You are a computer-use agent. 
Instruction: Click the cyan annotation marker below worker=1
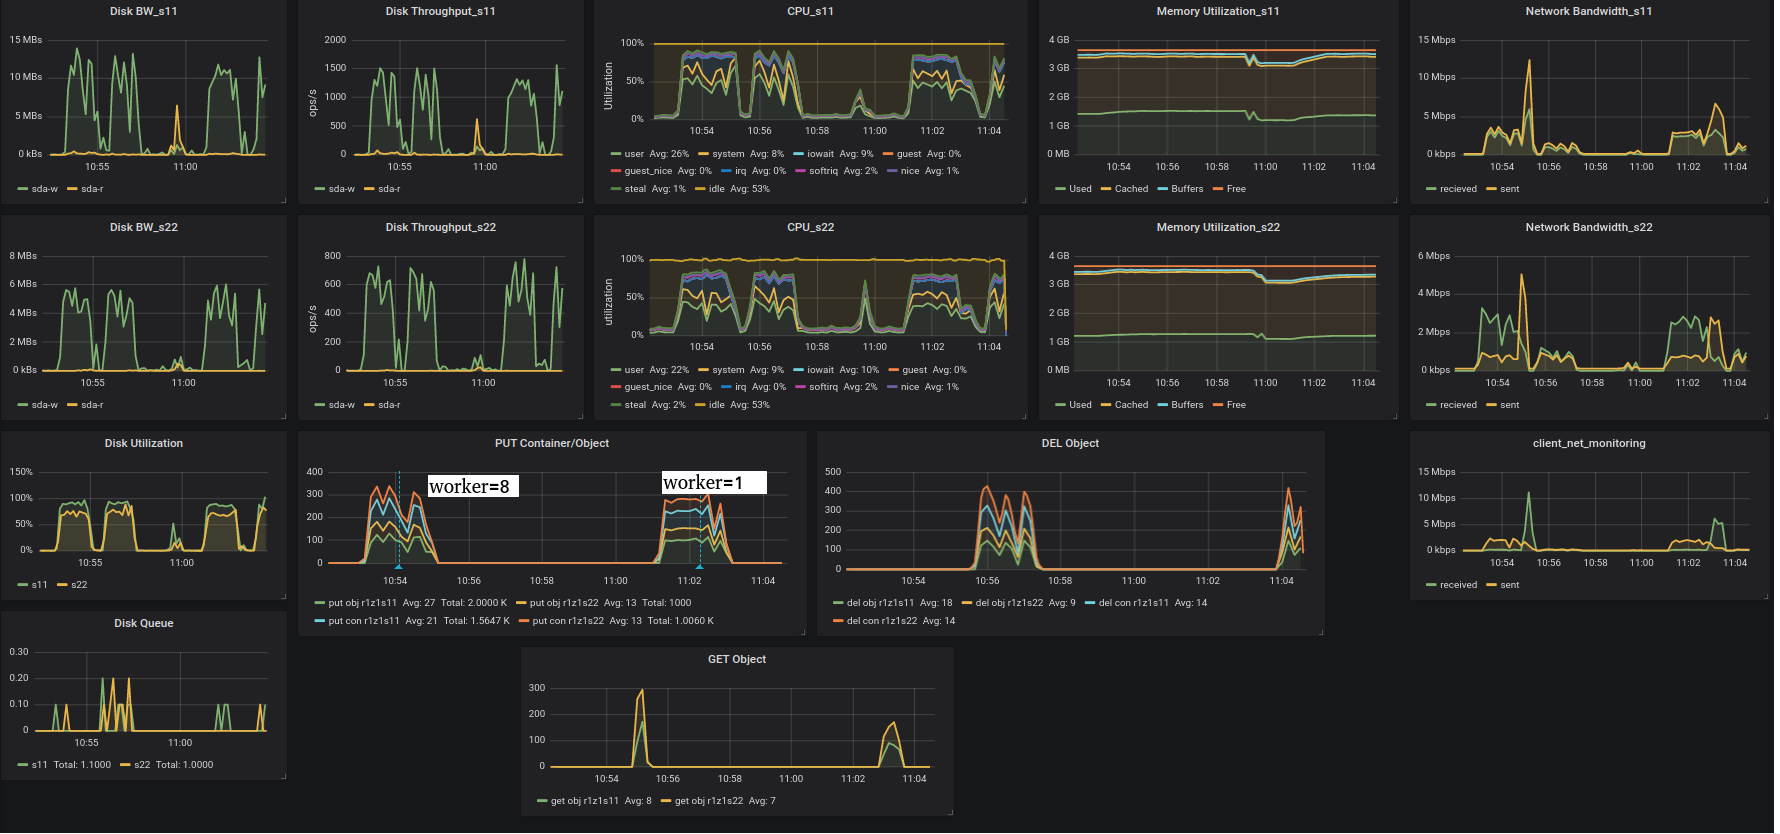tap(699, 566)
